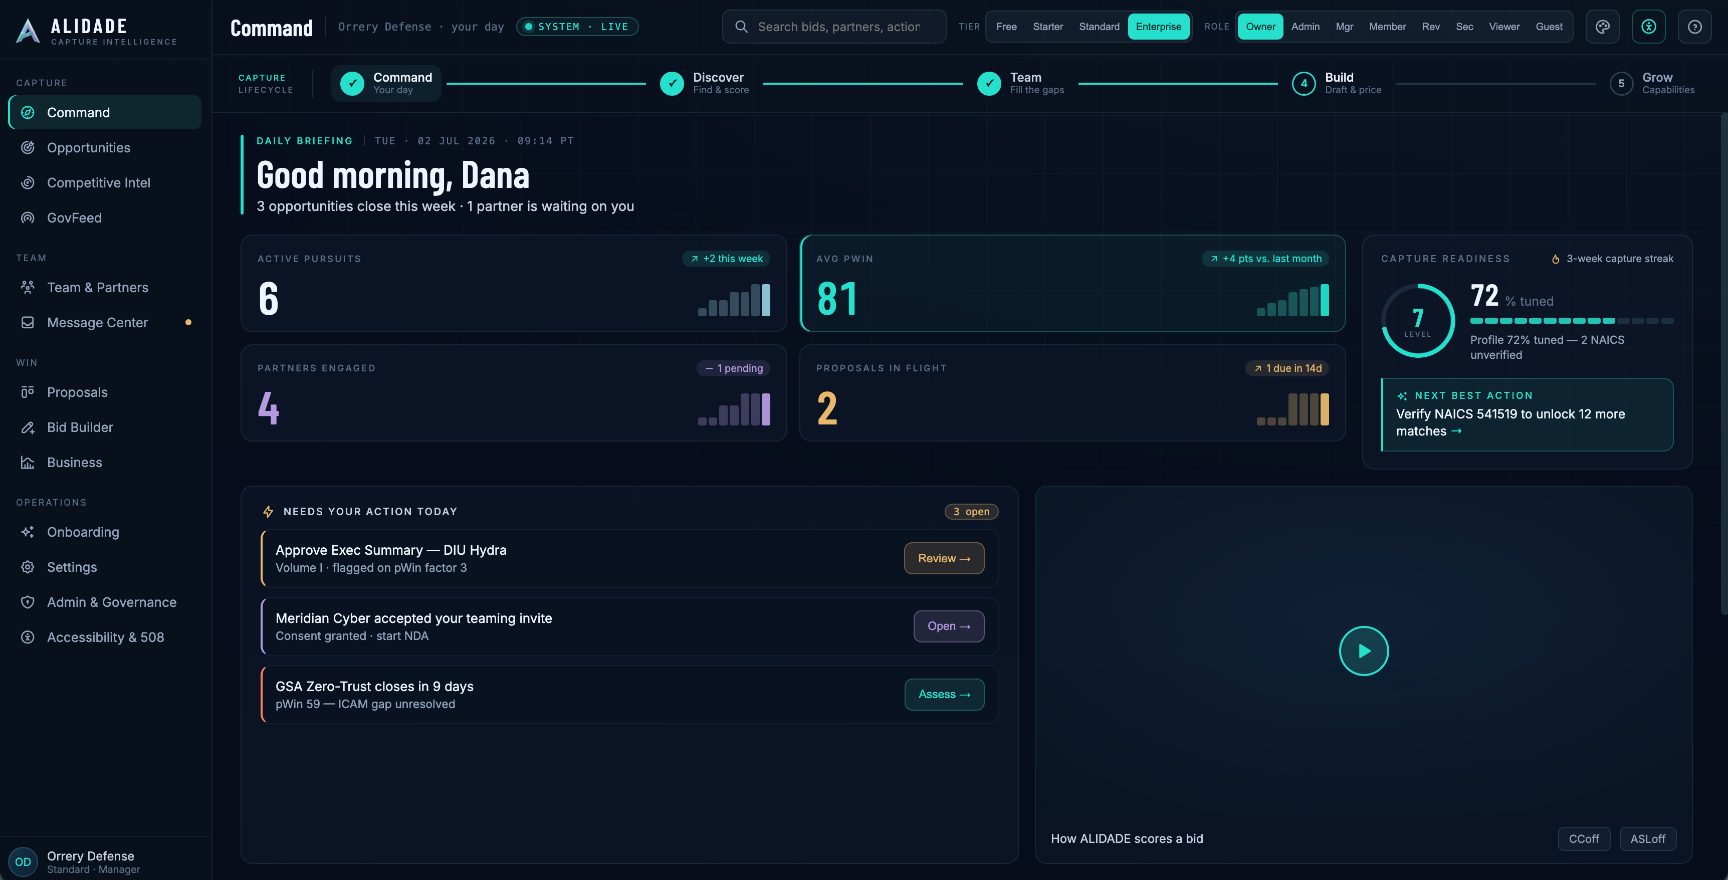
Task: Click Review for DIU Hydra summary
Action: pos(944,559)
